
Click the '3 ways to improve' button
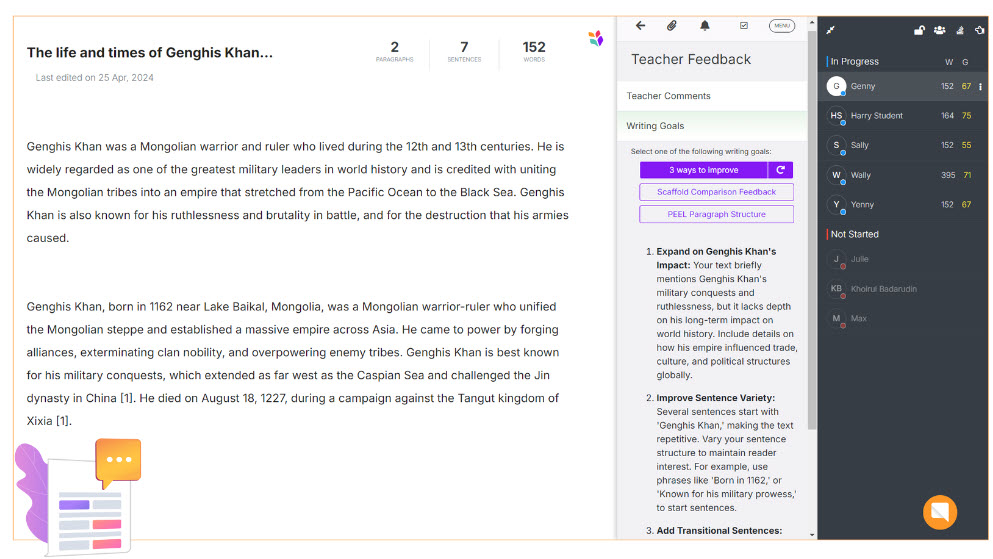click(703, 170)
